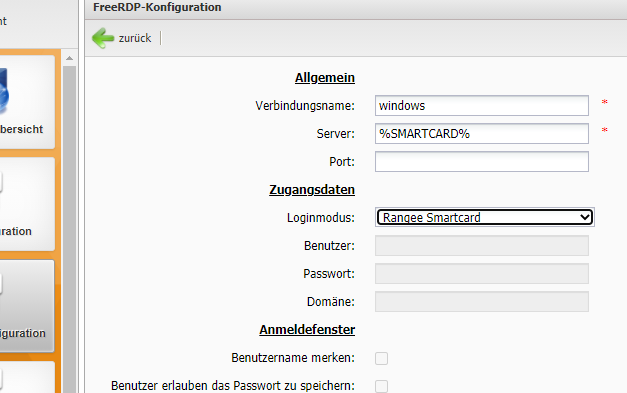Enable the Benutzername merken checkbox

(x=381, y=358)
